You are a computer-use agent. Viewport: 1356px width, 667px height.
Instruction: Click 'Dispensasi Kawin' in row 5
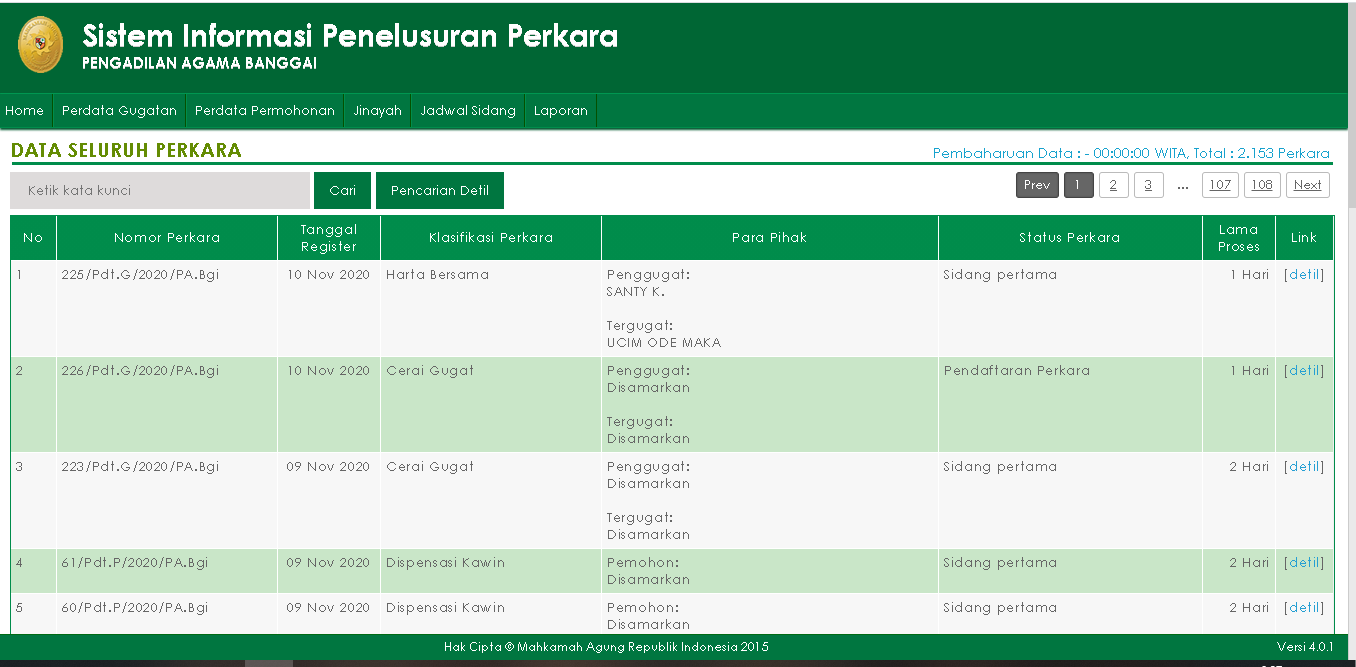point(445,607)
